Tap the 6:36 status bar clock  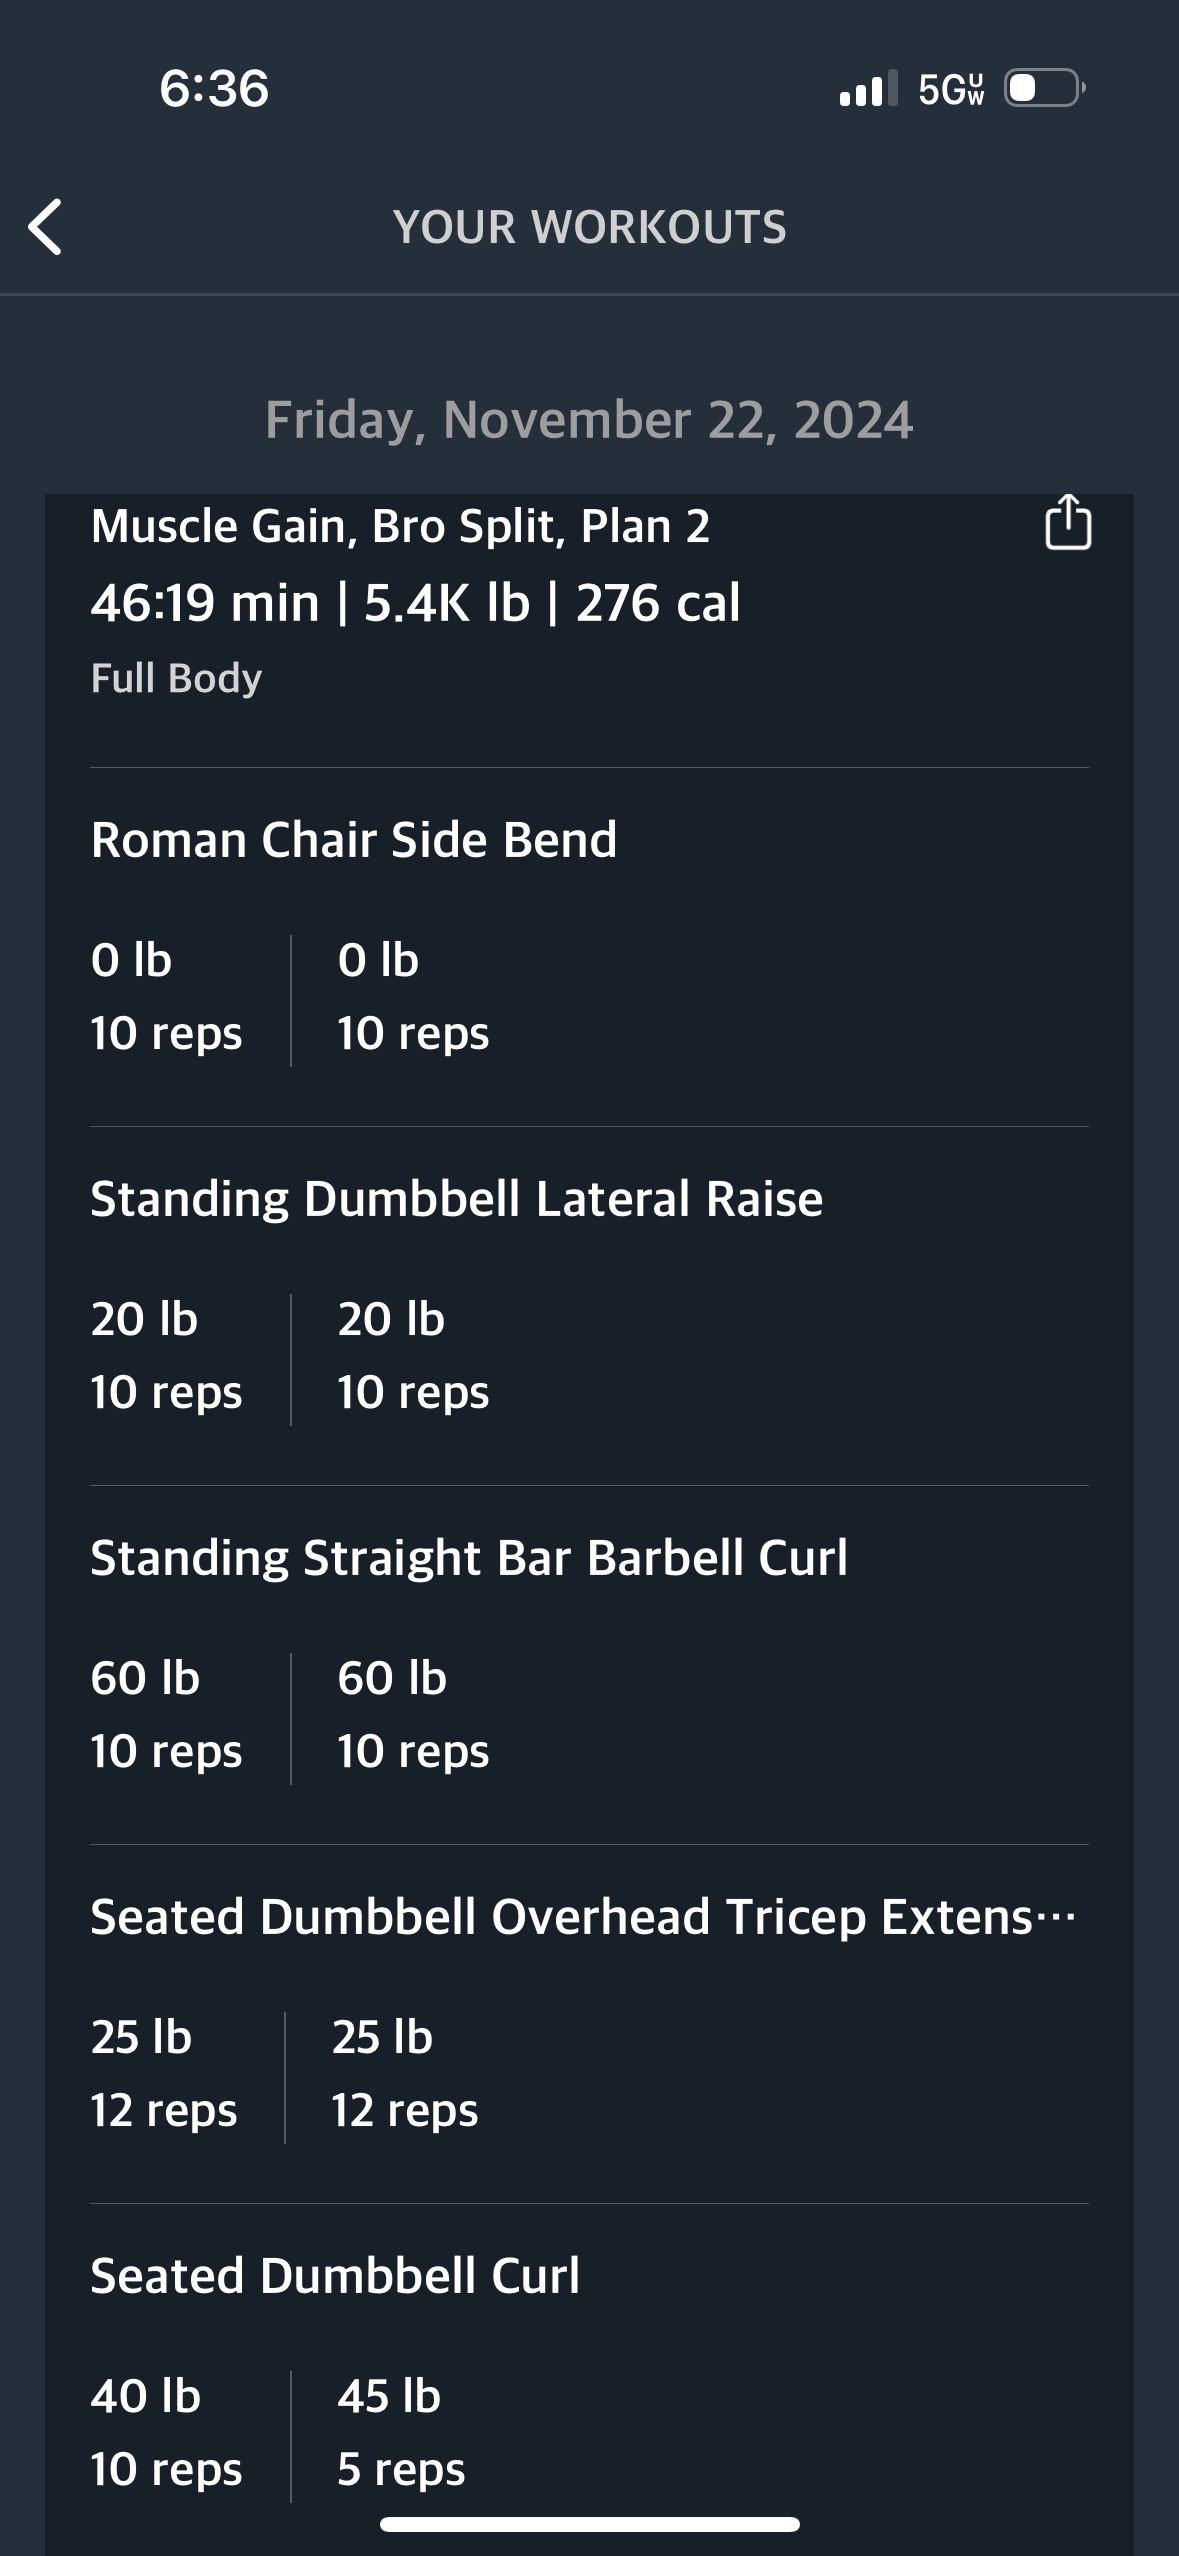click(214, 88)
